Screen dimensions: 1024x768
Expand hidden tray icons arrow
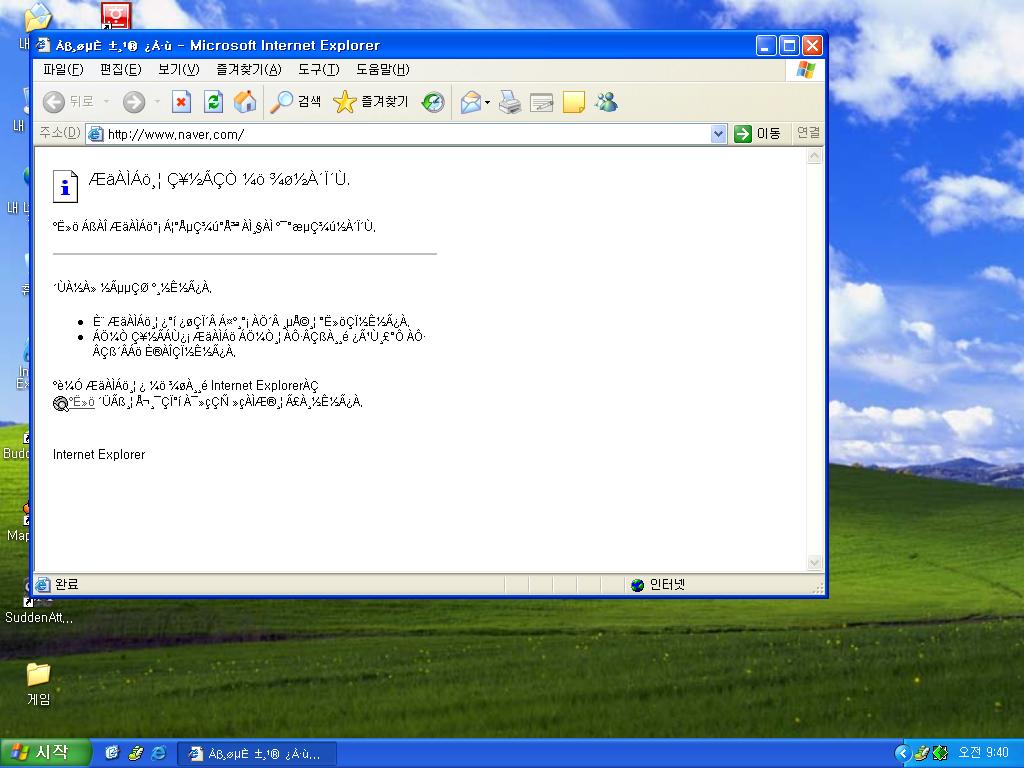(x=903, y=753)
